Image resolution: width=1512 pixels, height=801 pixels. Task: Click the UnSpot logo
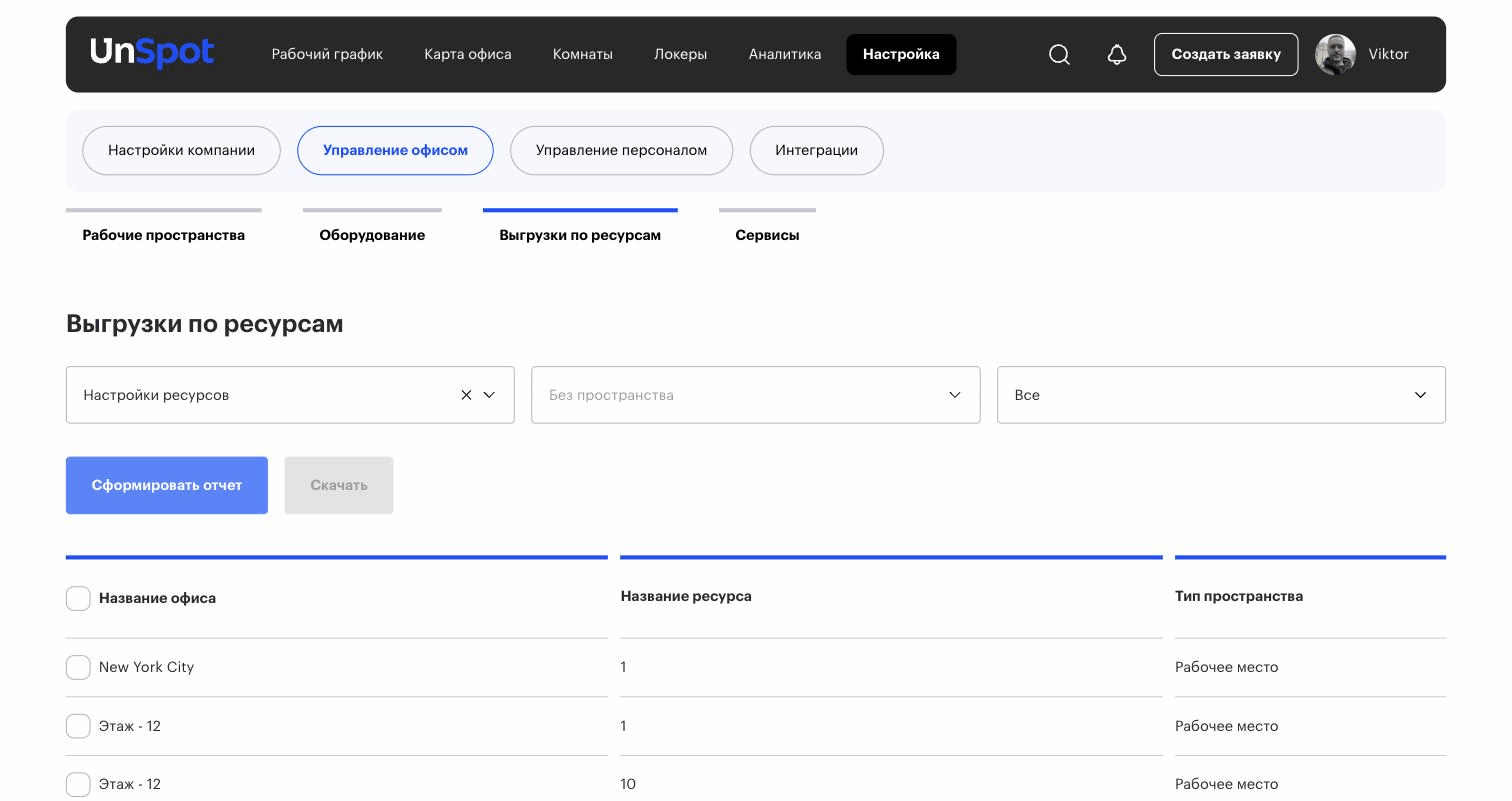[x=152, y=53]
